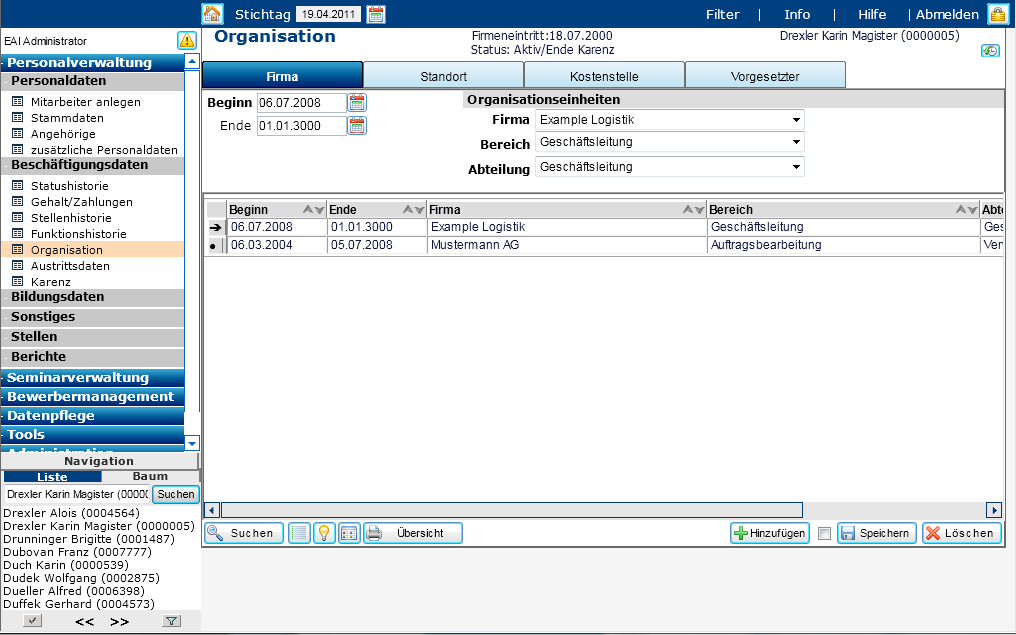Screen dimensions: 1016x635
Task: Click the Stammdaten list icon
Action: [18, 118]
